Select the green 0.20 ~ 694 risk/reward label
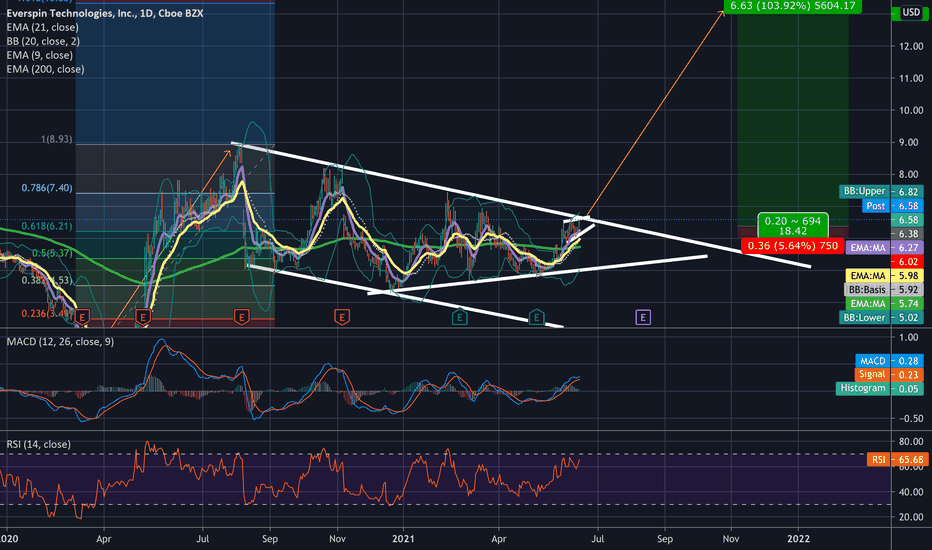Image resolution: width=932 pixels, height=550 pixels. [x=793, y=225]
